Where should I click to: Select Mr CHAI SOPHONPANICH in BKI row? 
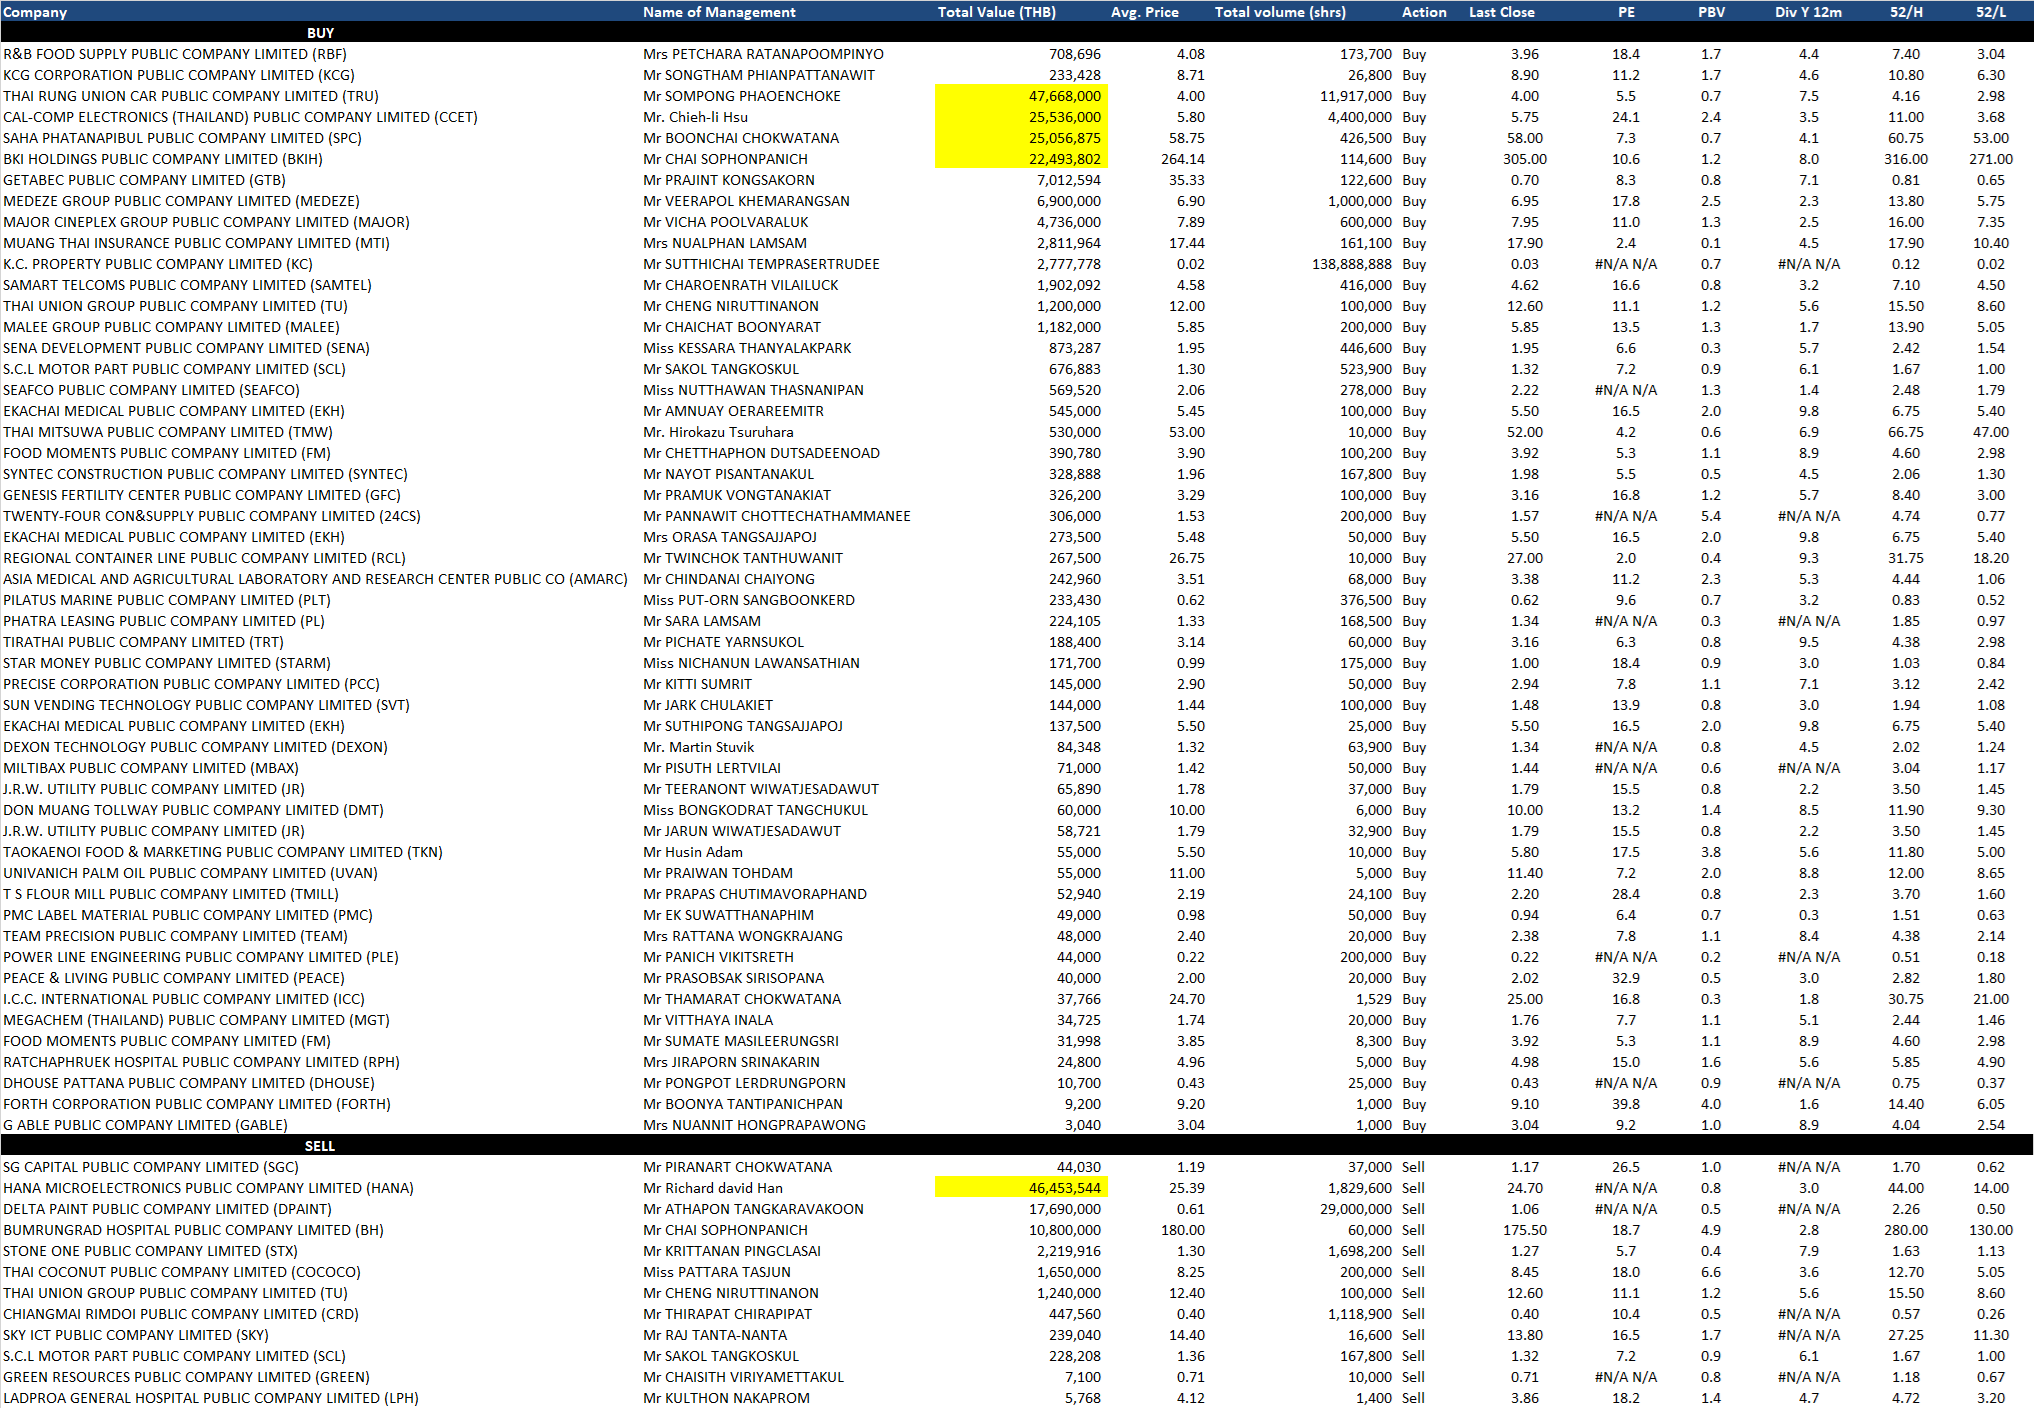click(x=725, y=159)
